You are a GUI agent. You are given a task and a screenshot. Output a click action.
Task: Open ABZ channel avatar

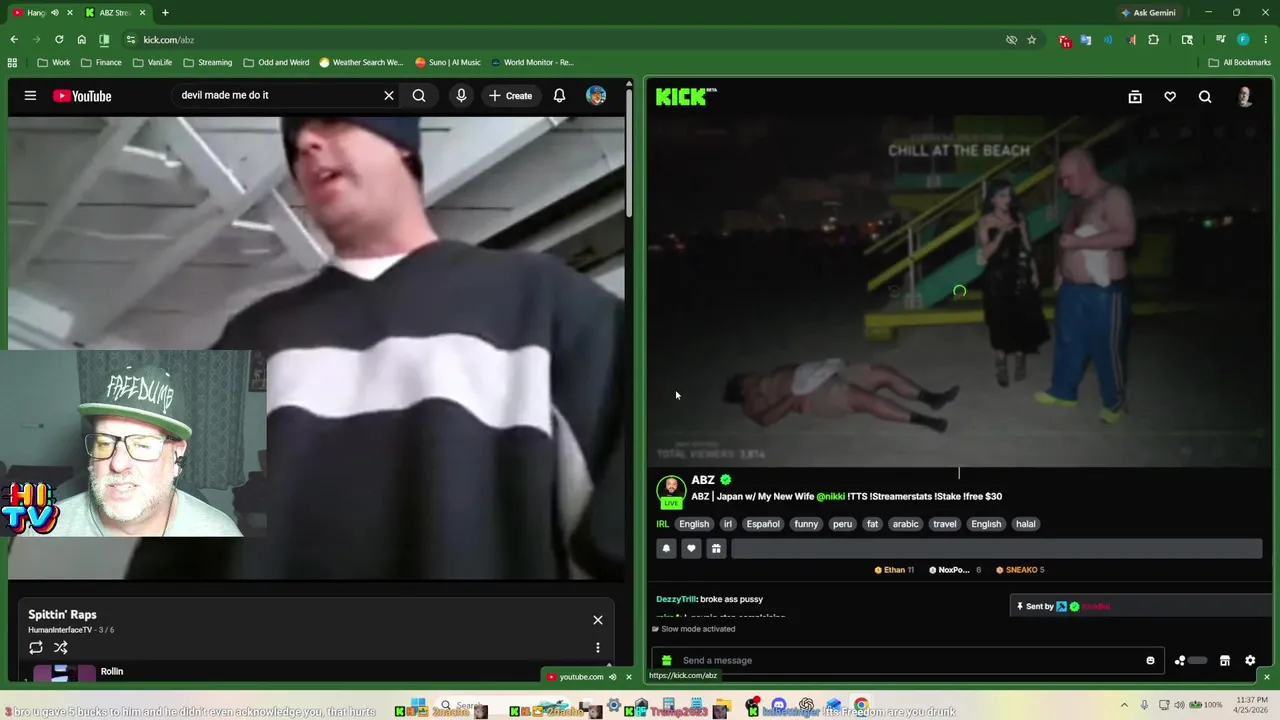tap(671, 489)
